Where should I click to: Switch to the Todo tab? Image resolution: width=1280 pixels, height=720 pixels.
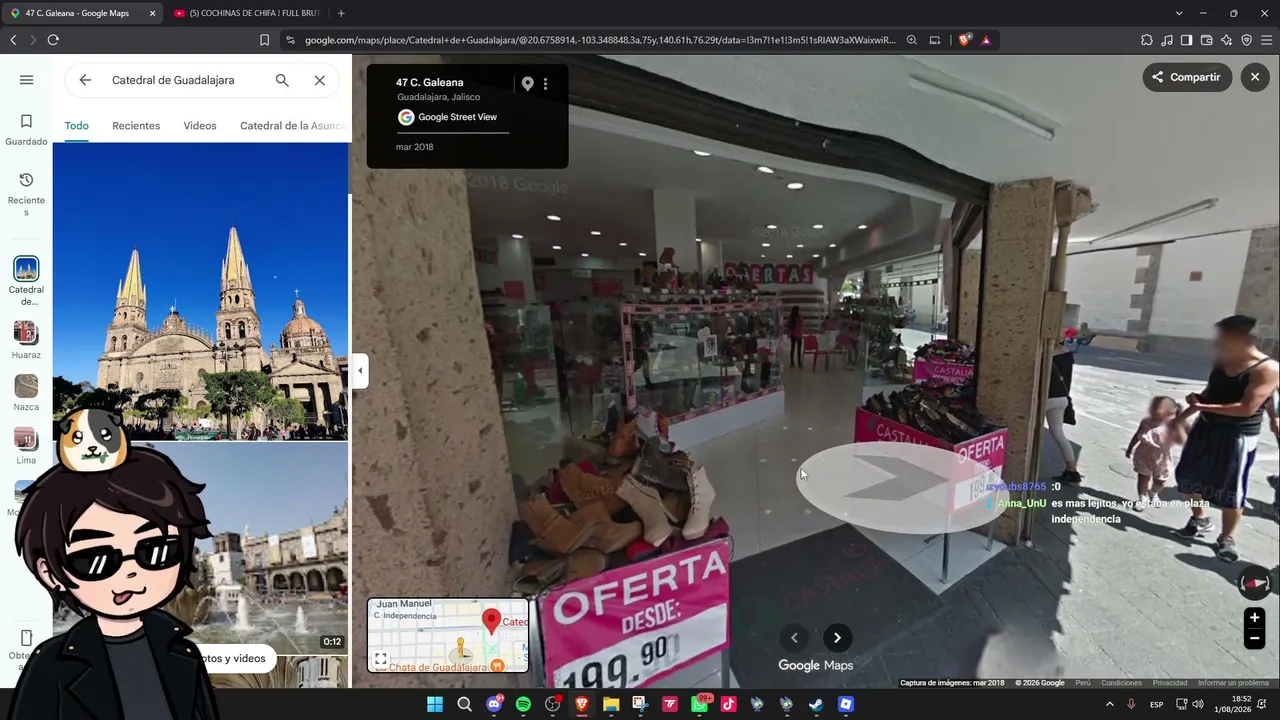tap(76, 126)
